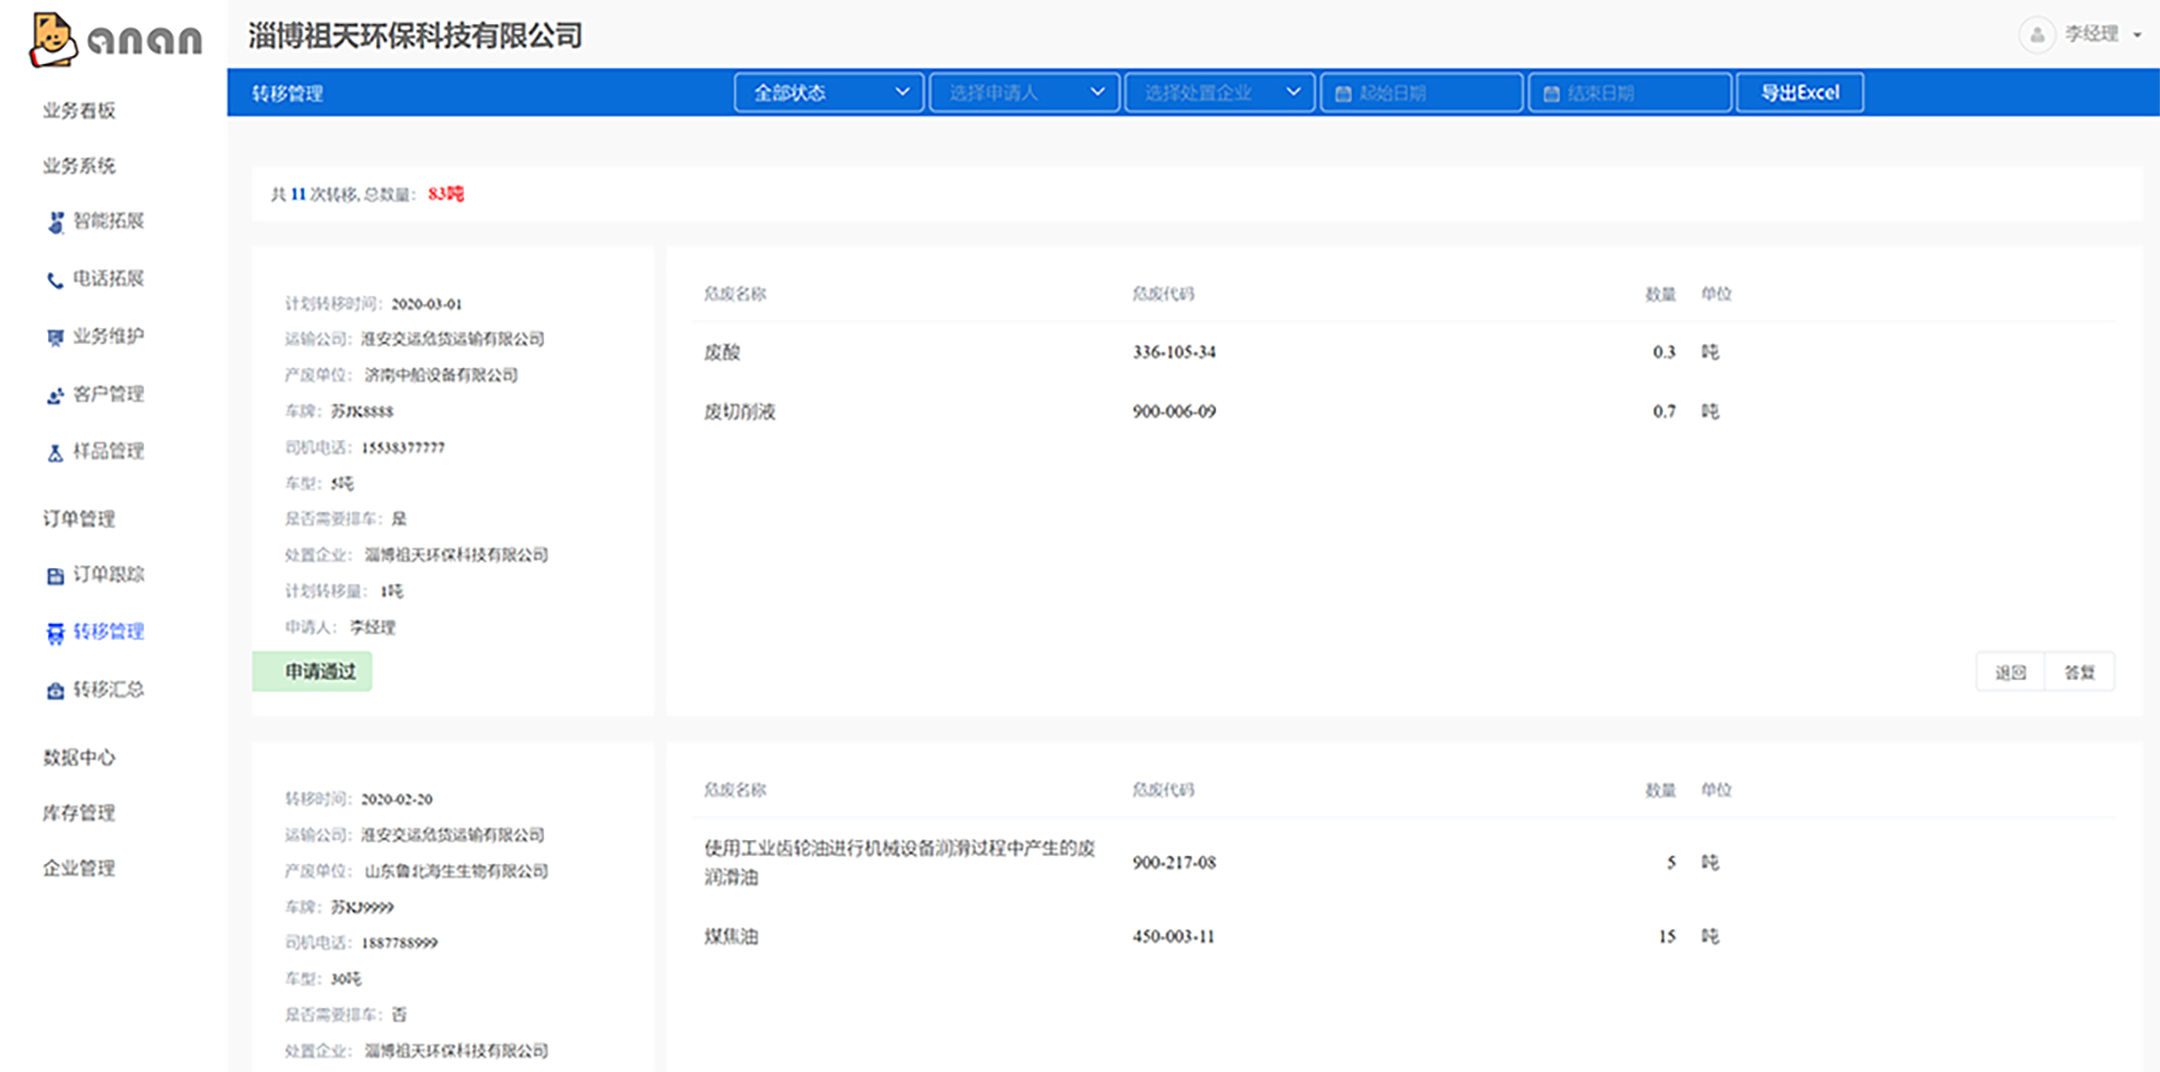The width and height of the screenshot is (2160, 1072).
Task: Click the 起始日期 date field
Action: point(1421,93)
